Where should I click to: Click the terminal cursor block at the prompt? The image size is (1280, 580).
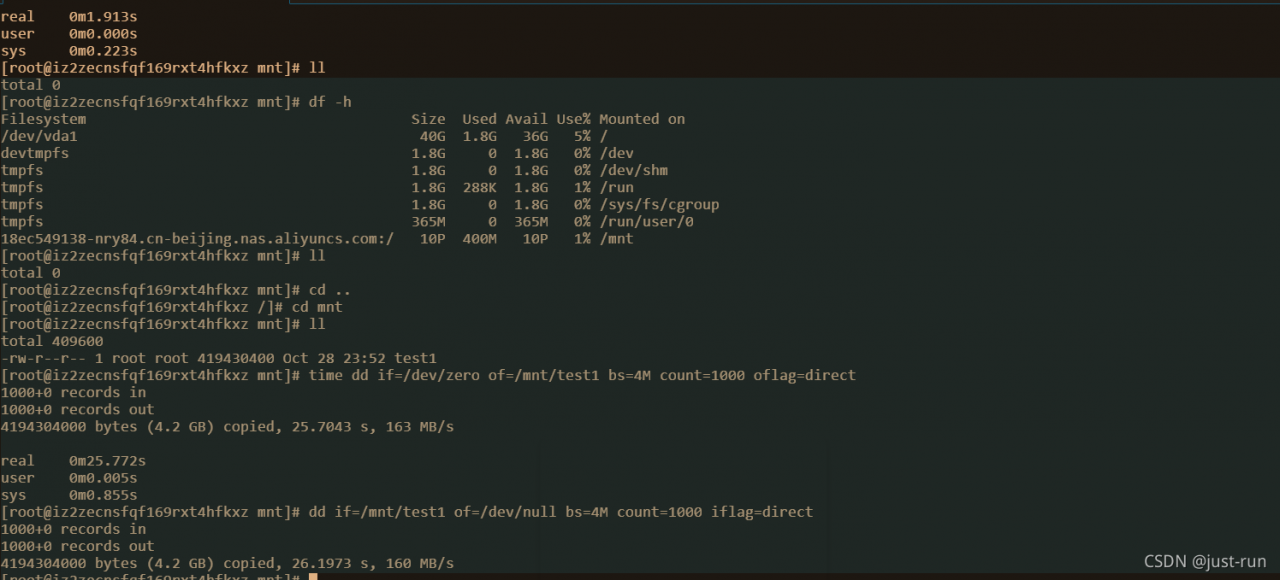tap(313, 577)
